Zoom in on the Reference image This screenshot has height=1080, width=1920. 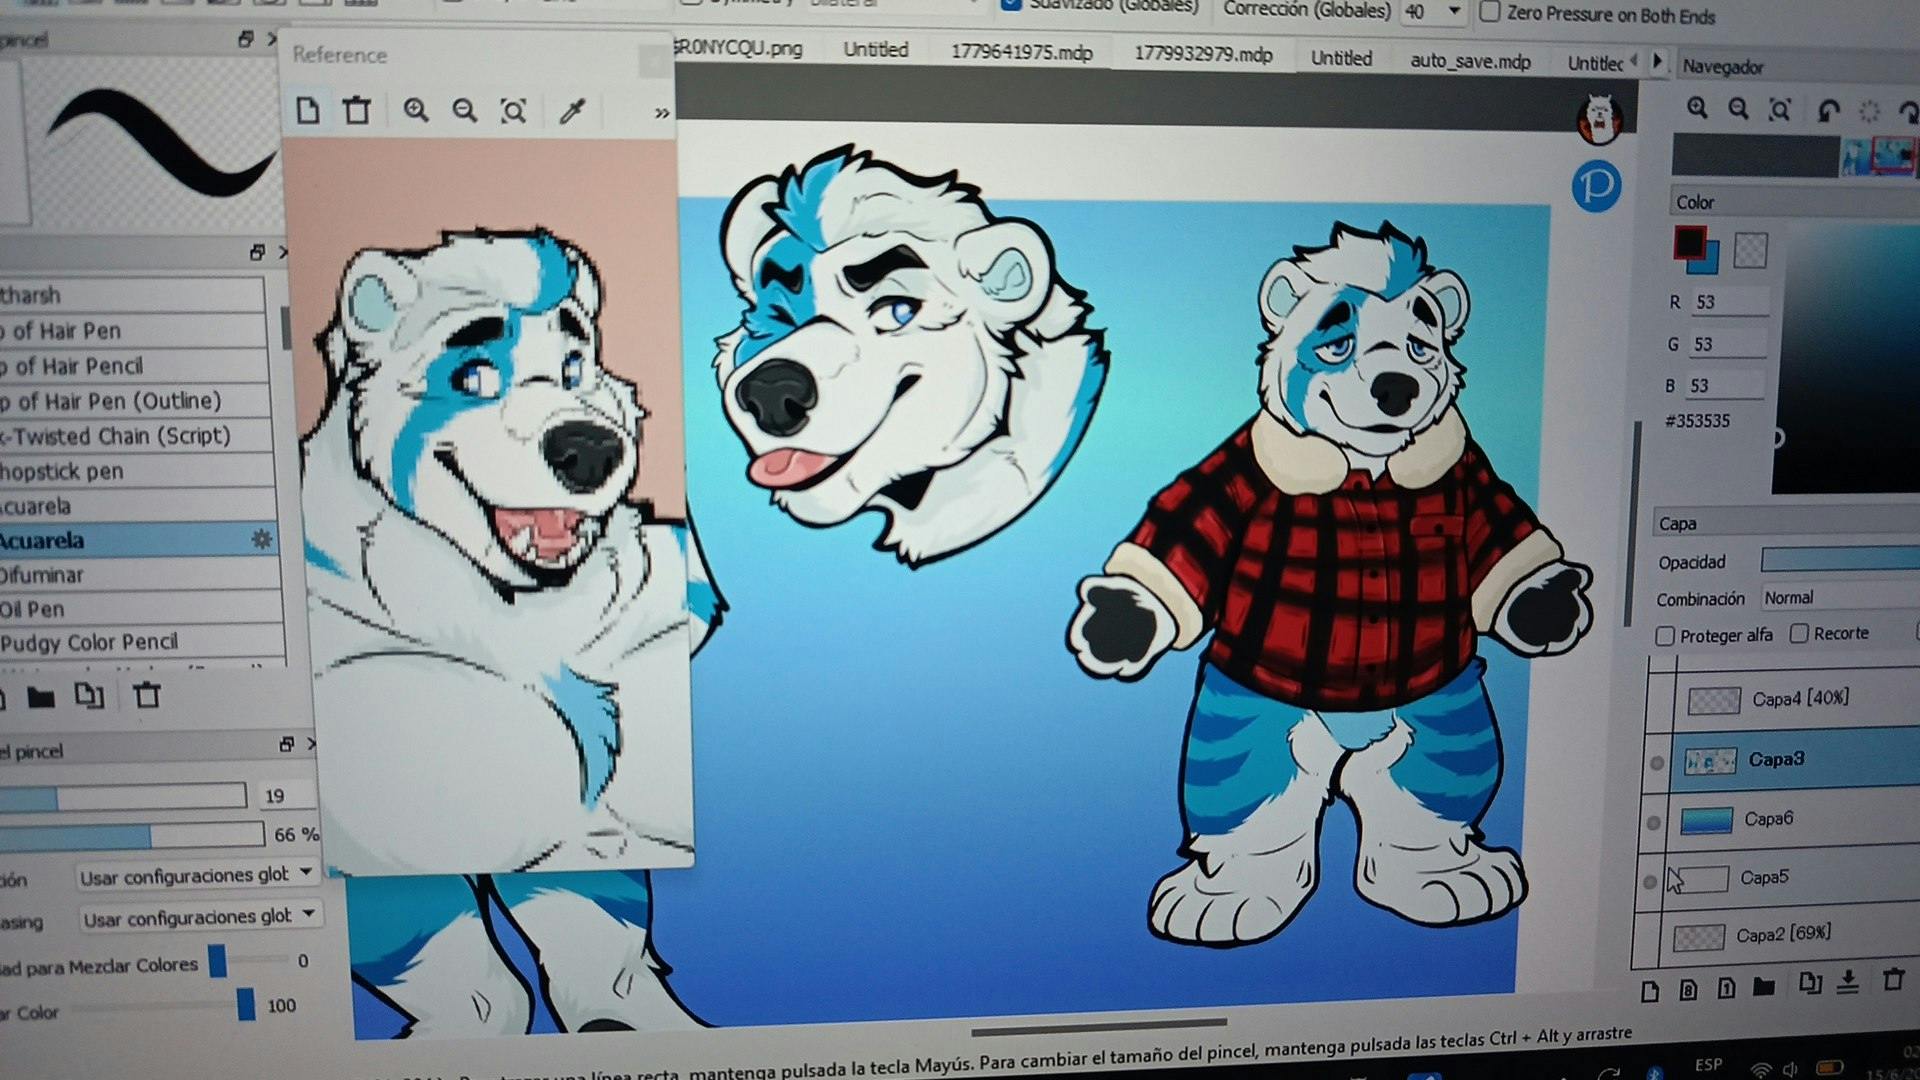coord(416,110)
